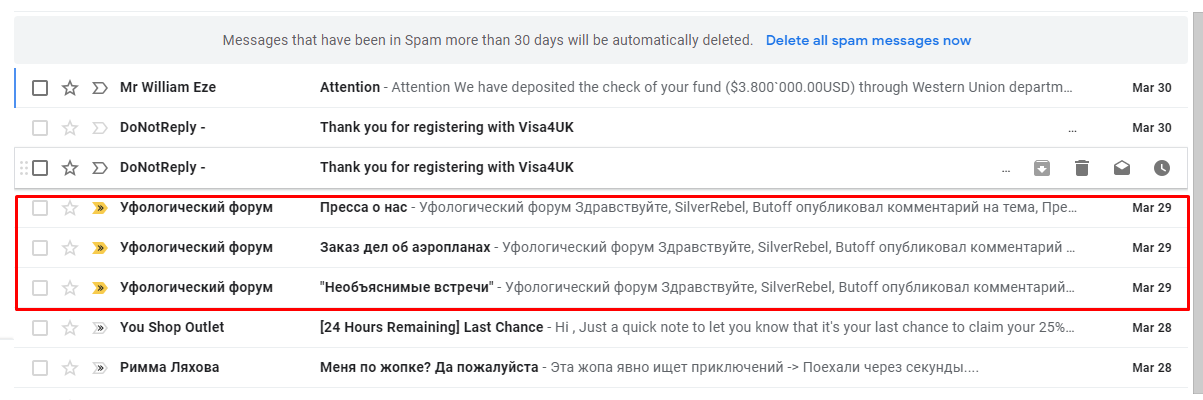
Task: Star the You Shop Outlet email
Action: 70,328
